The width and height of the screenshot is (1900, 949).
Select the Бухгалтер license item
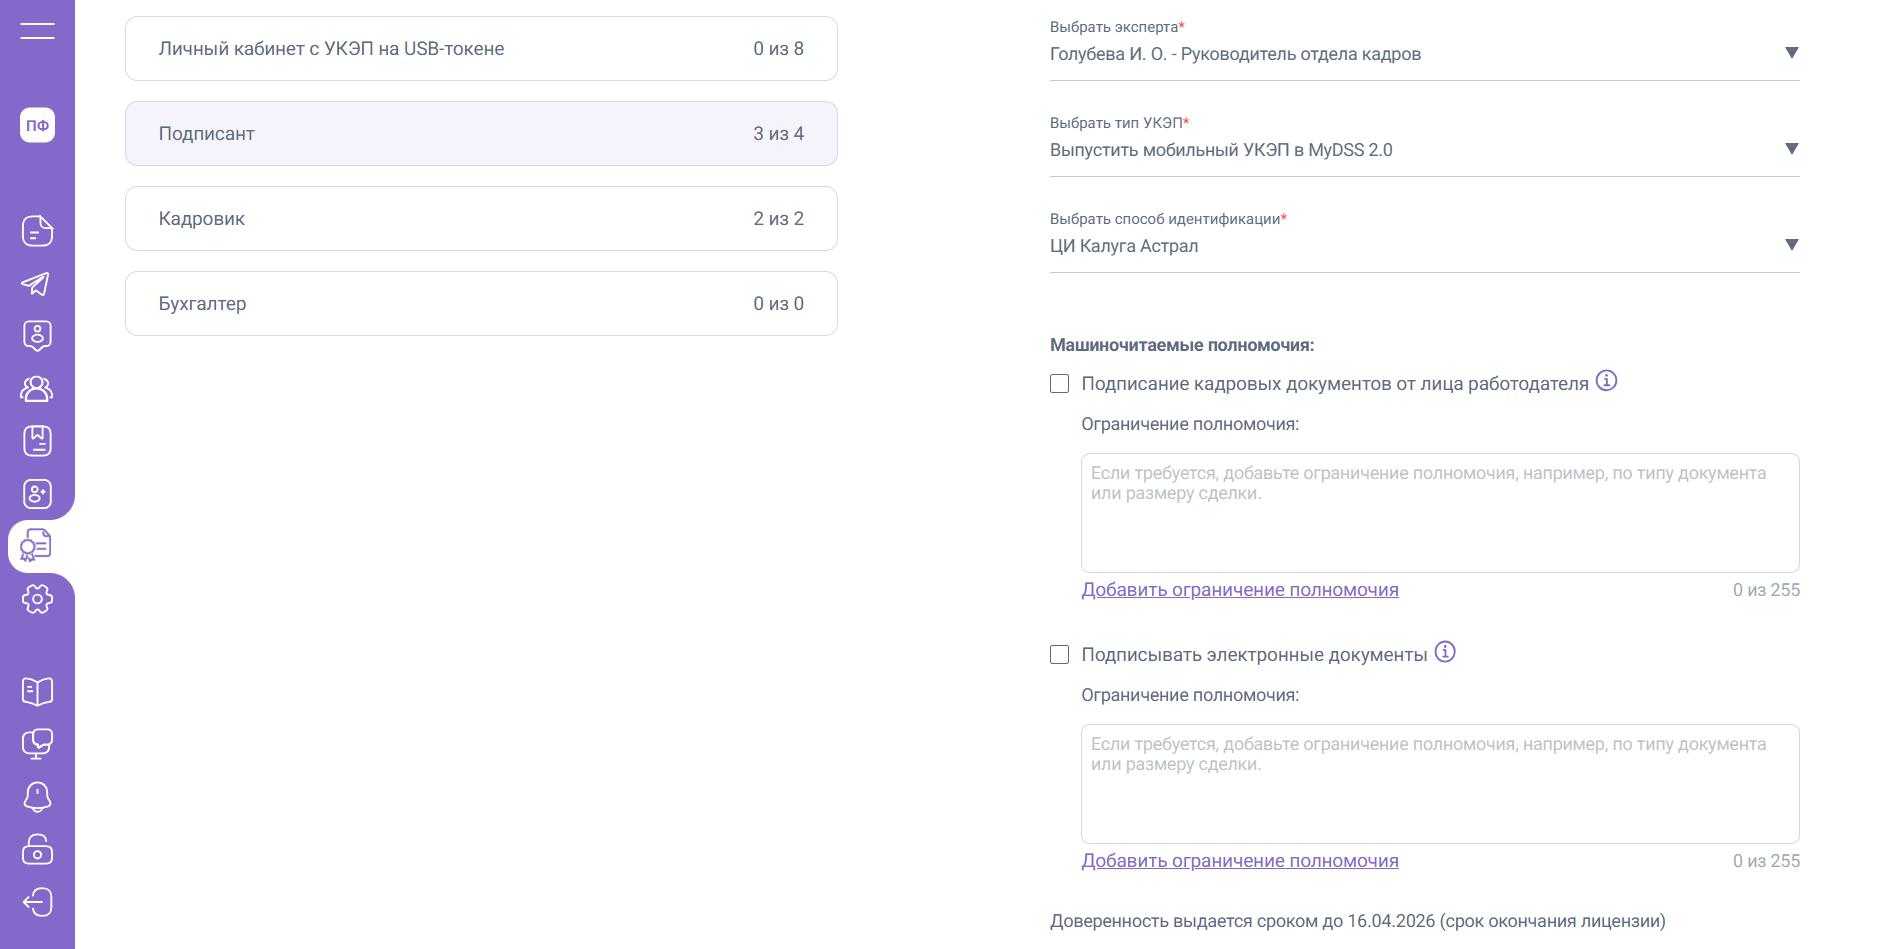(x=481, y=304)
